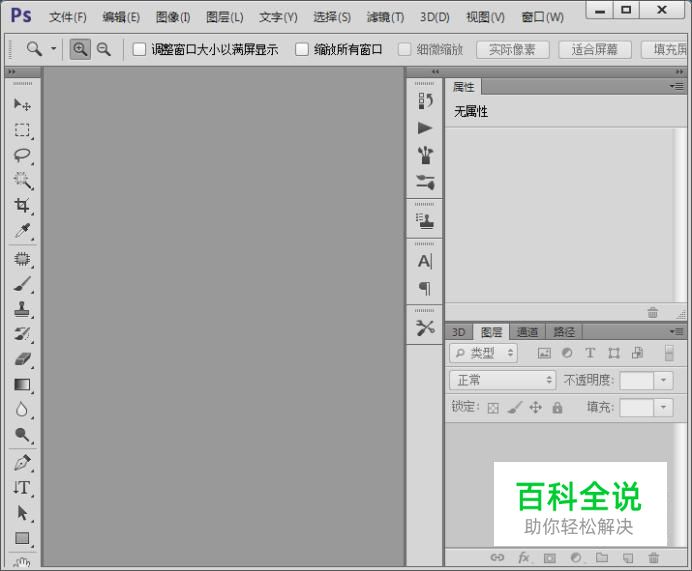Select the Crop tool
The width and height of the screenshot is (692, 571).
22,205
